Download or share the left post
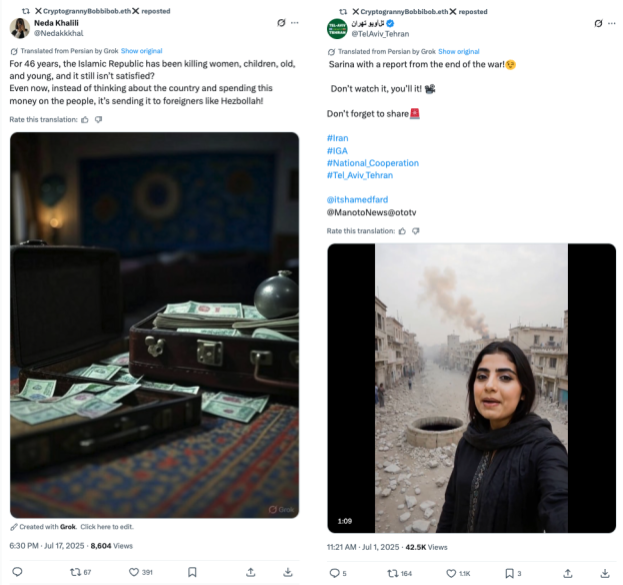 288,572
